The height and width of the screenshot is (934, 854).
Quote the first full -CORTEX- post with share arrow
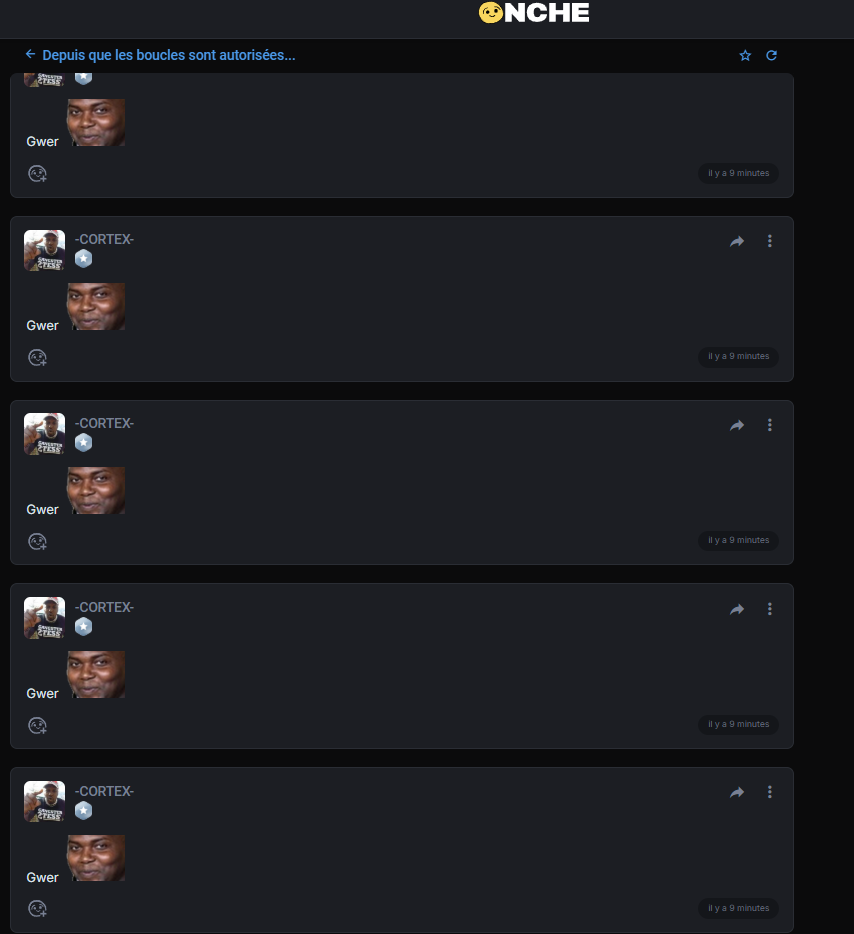[737, 241]
